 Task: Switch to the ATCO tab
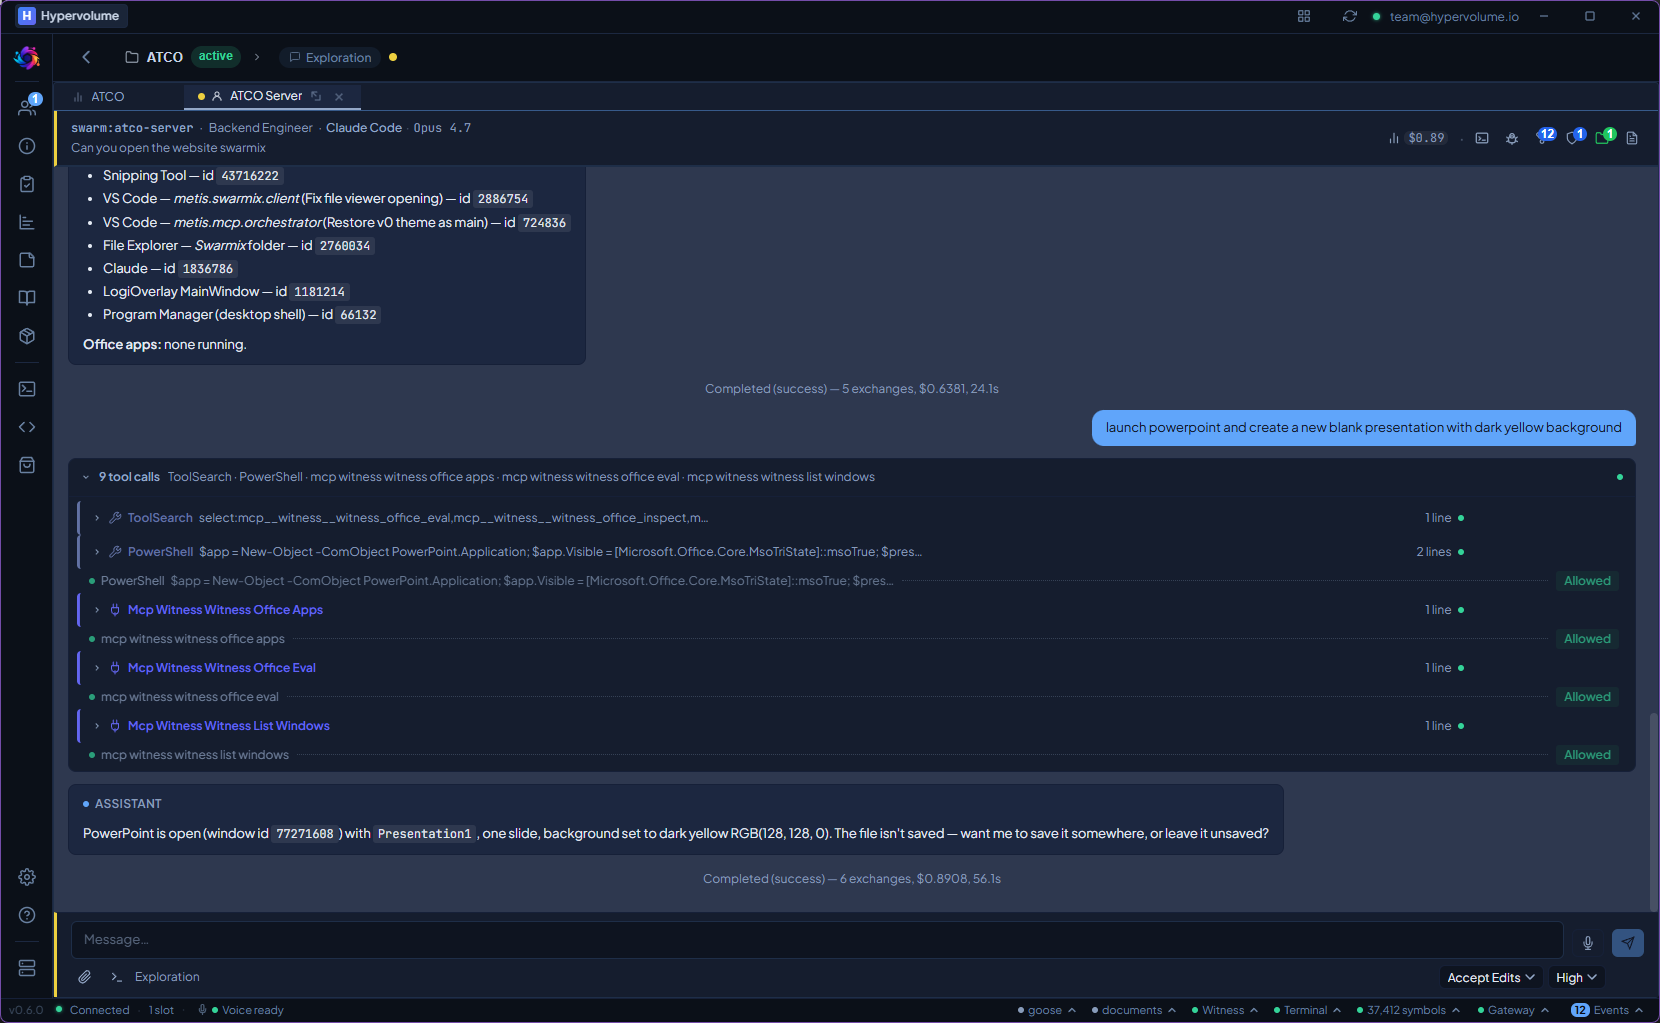[99, 96]
